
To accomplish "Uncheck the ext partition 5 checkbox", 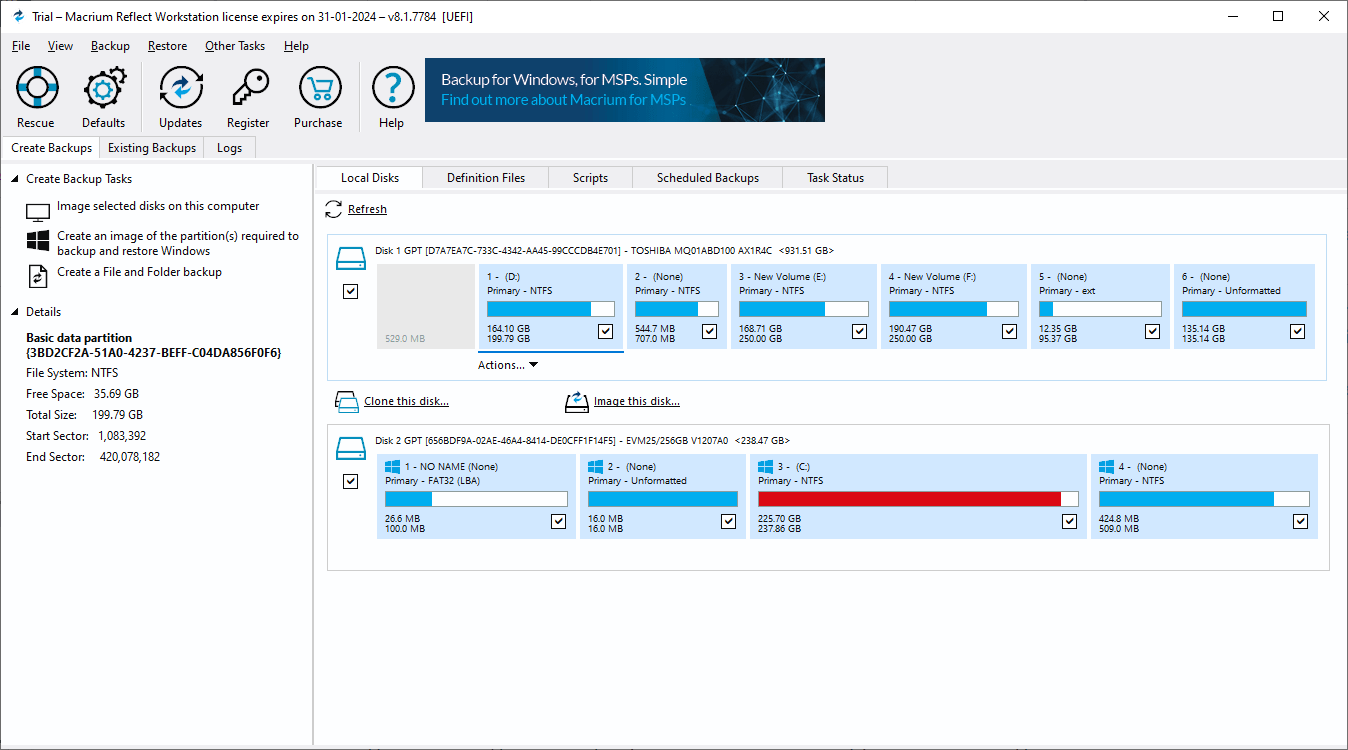I will coord(1152,331).
